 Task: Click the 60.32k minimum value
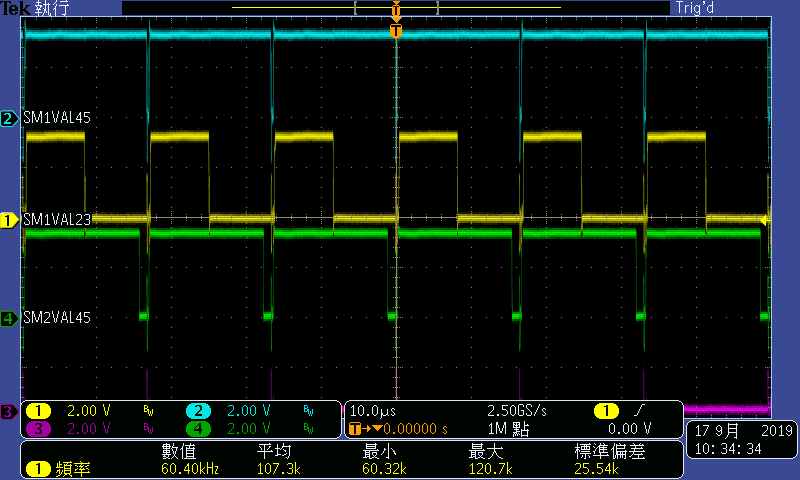384,468
